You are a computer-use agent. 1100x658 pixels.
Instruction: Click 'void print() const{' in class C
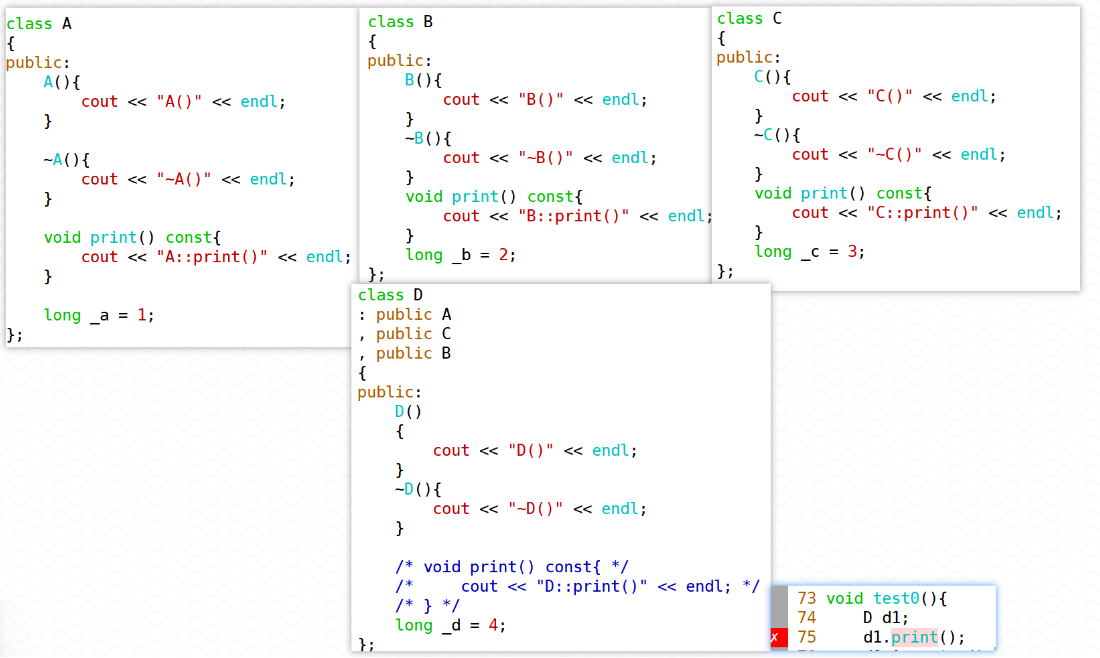coord(843,193)
